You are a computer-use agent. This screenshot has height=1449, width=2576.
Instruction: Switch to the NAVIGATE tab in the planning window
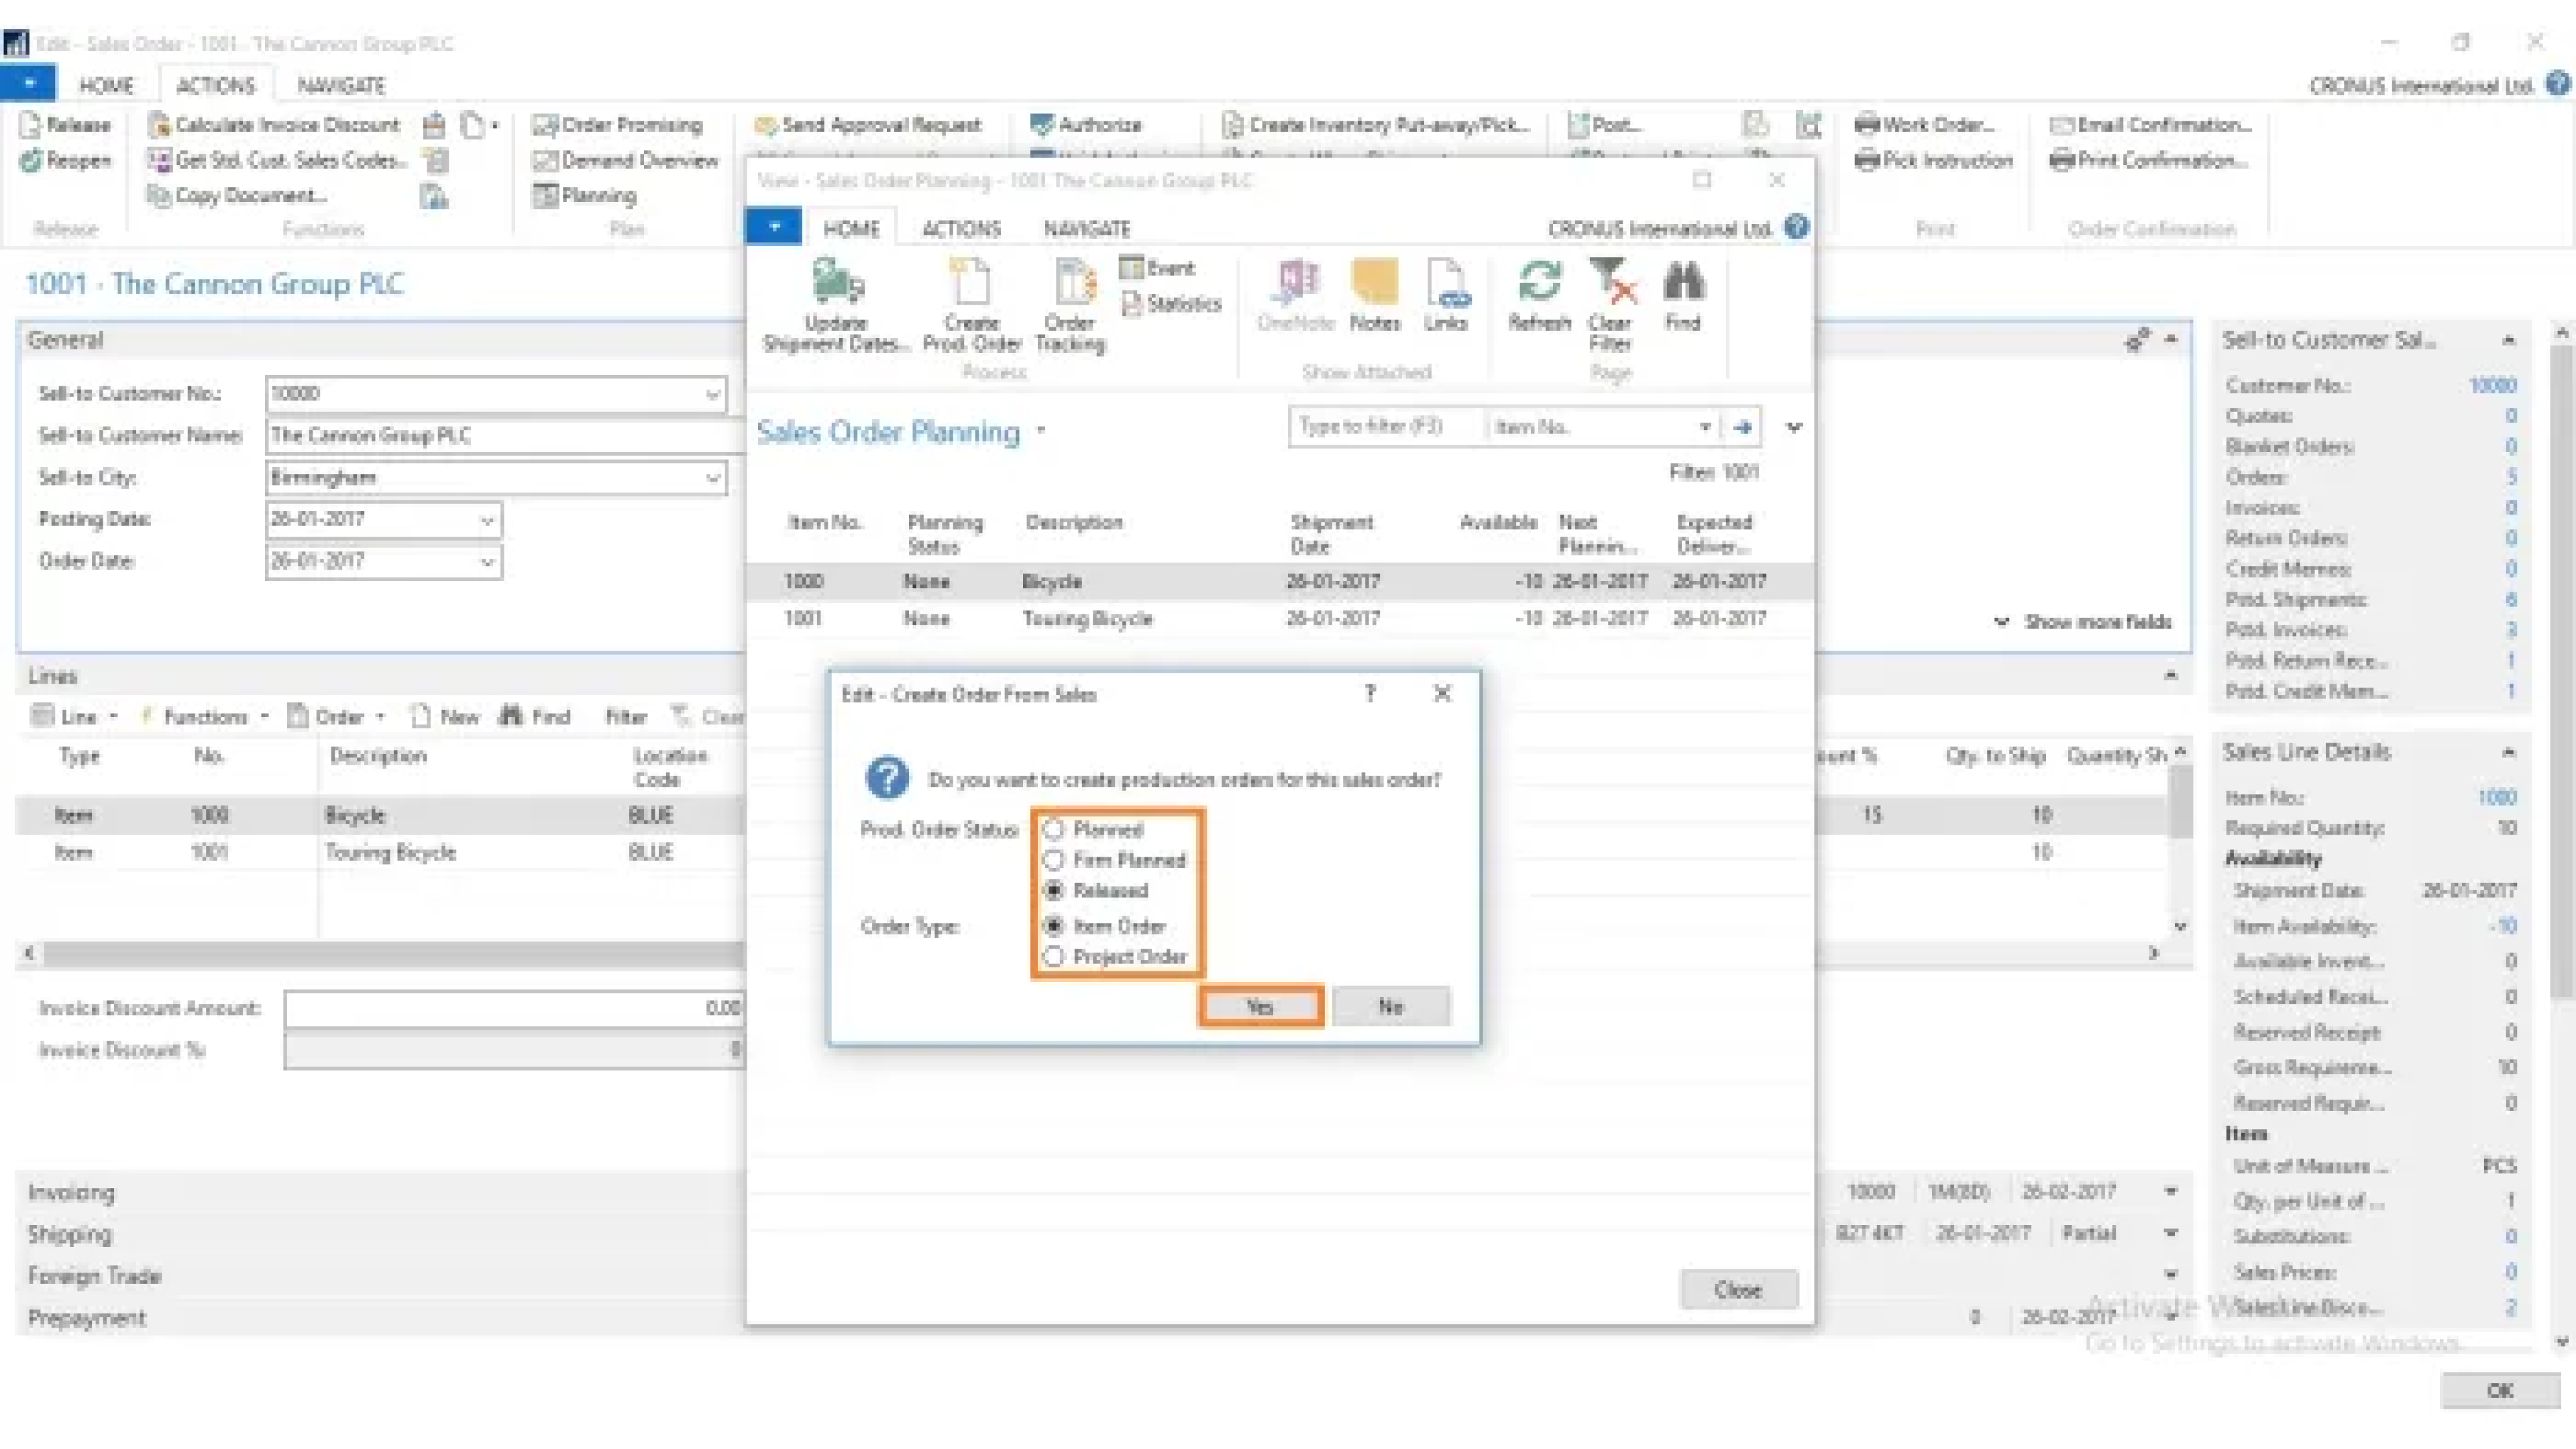pos(1087,229)
